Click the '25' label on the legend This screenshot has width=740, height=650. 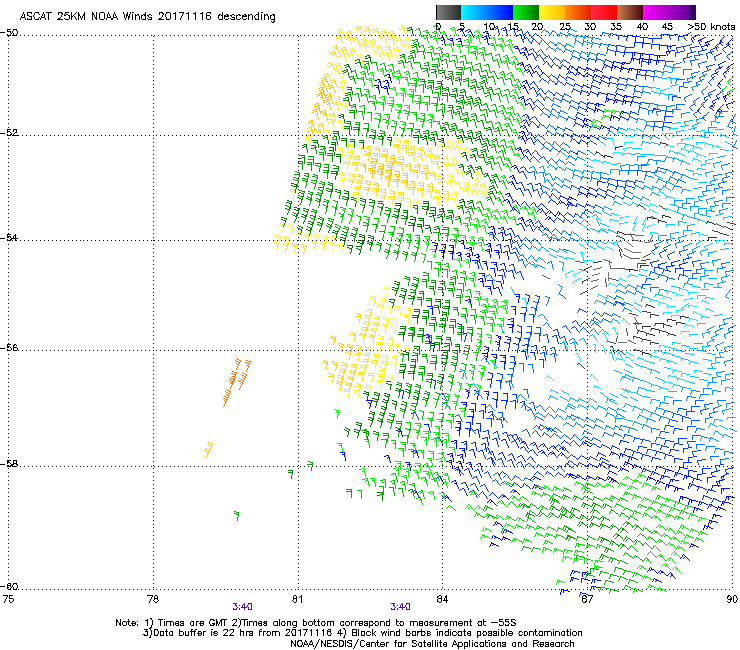[565, 27]
